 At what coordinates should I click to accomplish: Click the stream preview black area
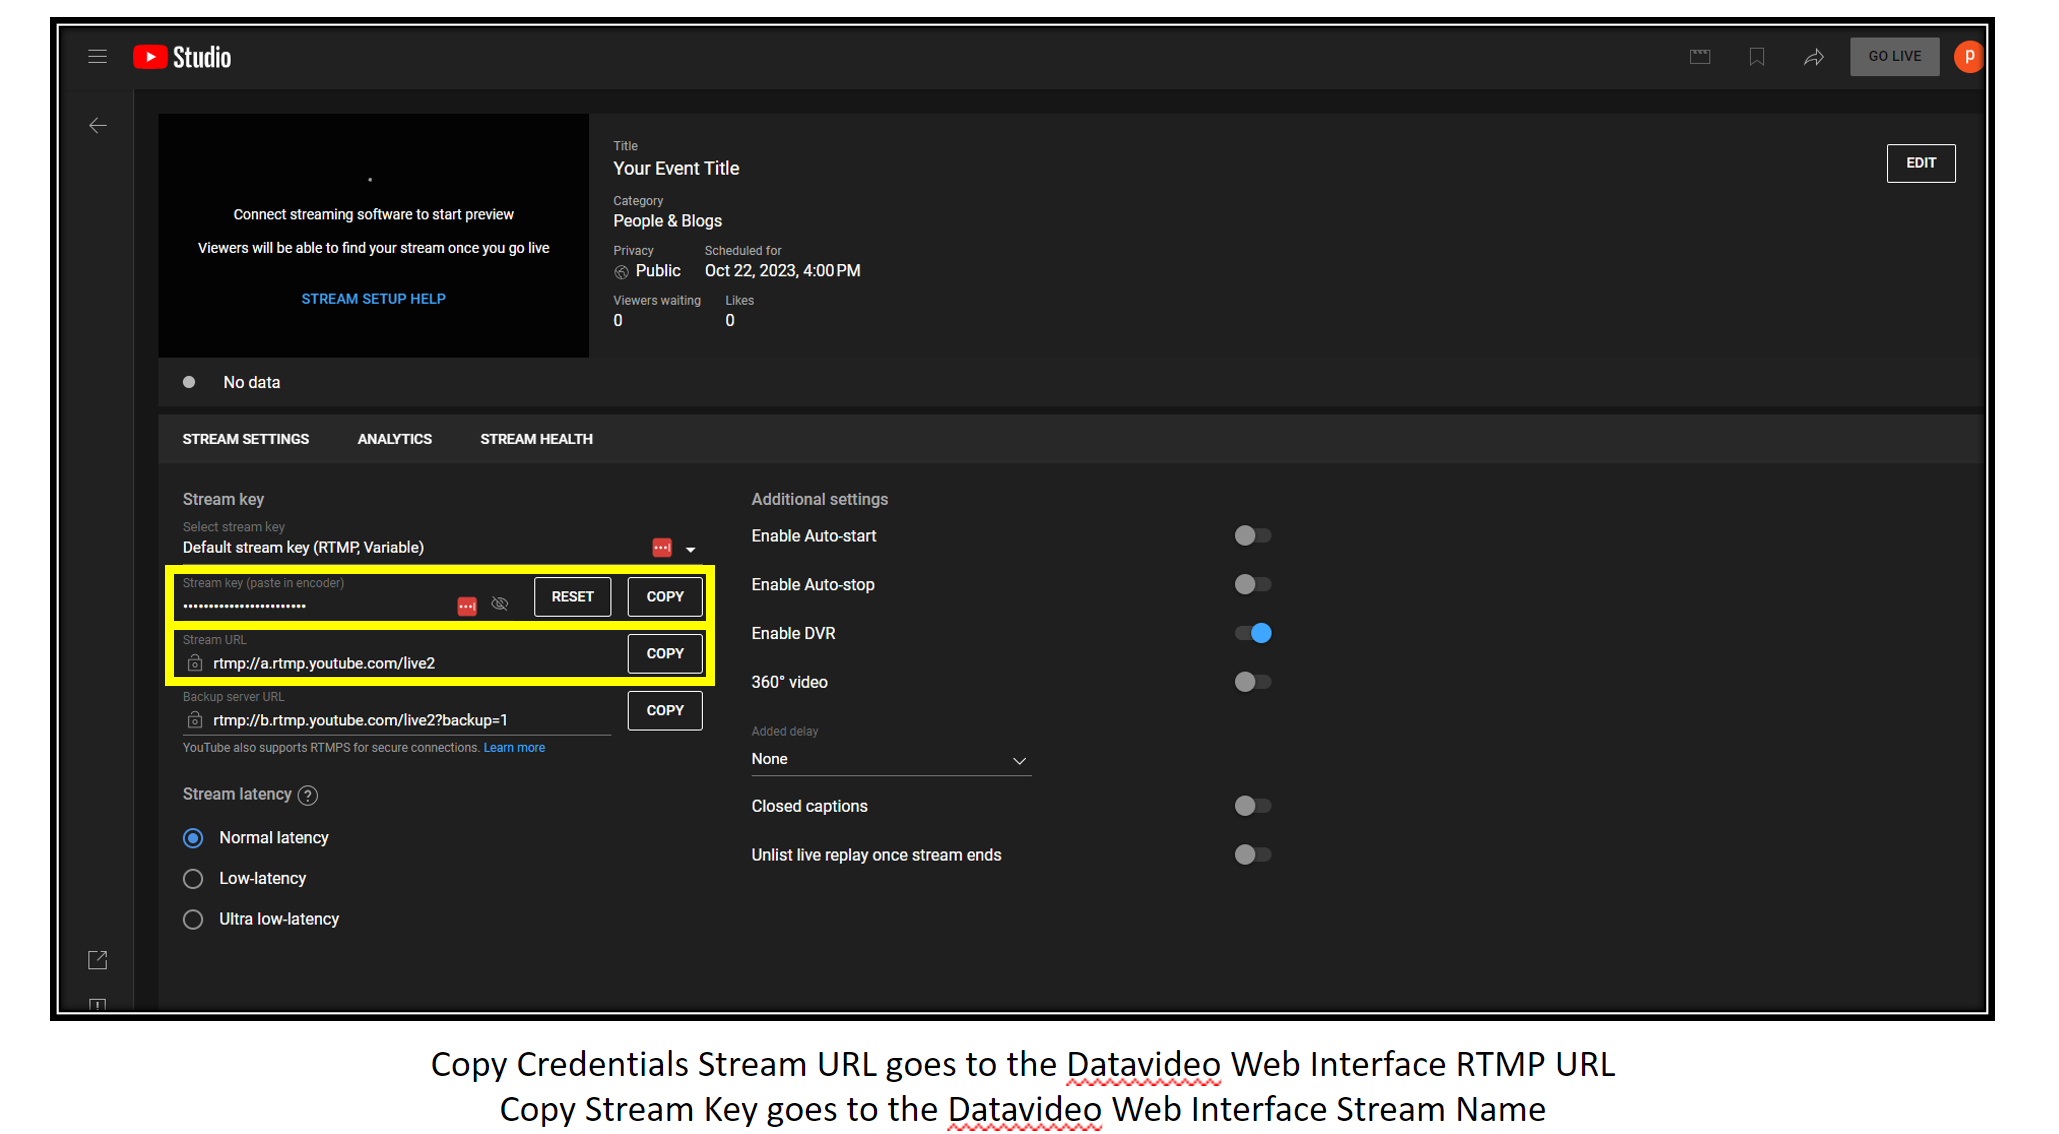click(373, 236)
